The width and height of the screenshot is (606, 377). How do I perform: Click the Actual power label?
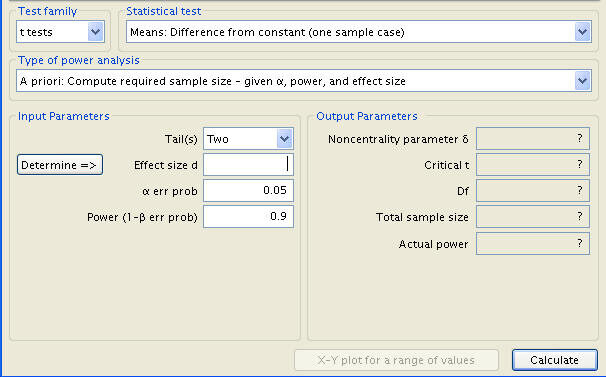click(434, 244)
